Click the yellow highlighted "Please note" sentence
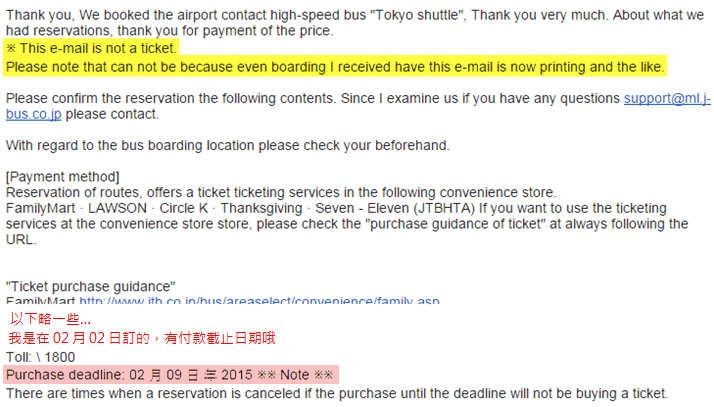This screenshot has height=407, width=714. tap(335, 67)
